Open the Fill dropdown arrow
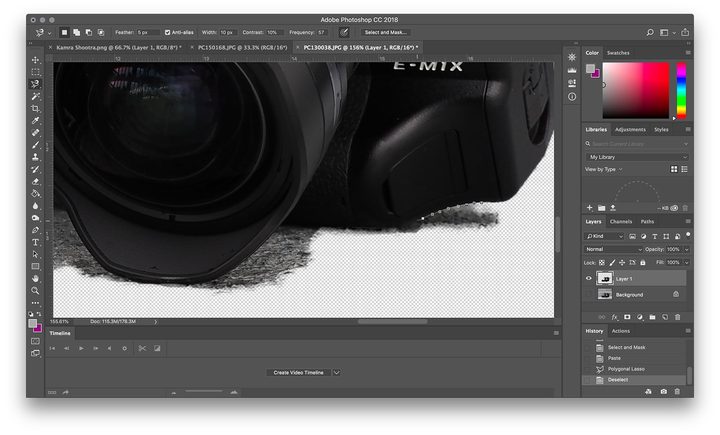The width and height of the screenshot is (720, 435). click(x=686, y=263)
